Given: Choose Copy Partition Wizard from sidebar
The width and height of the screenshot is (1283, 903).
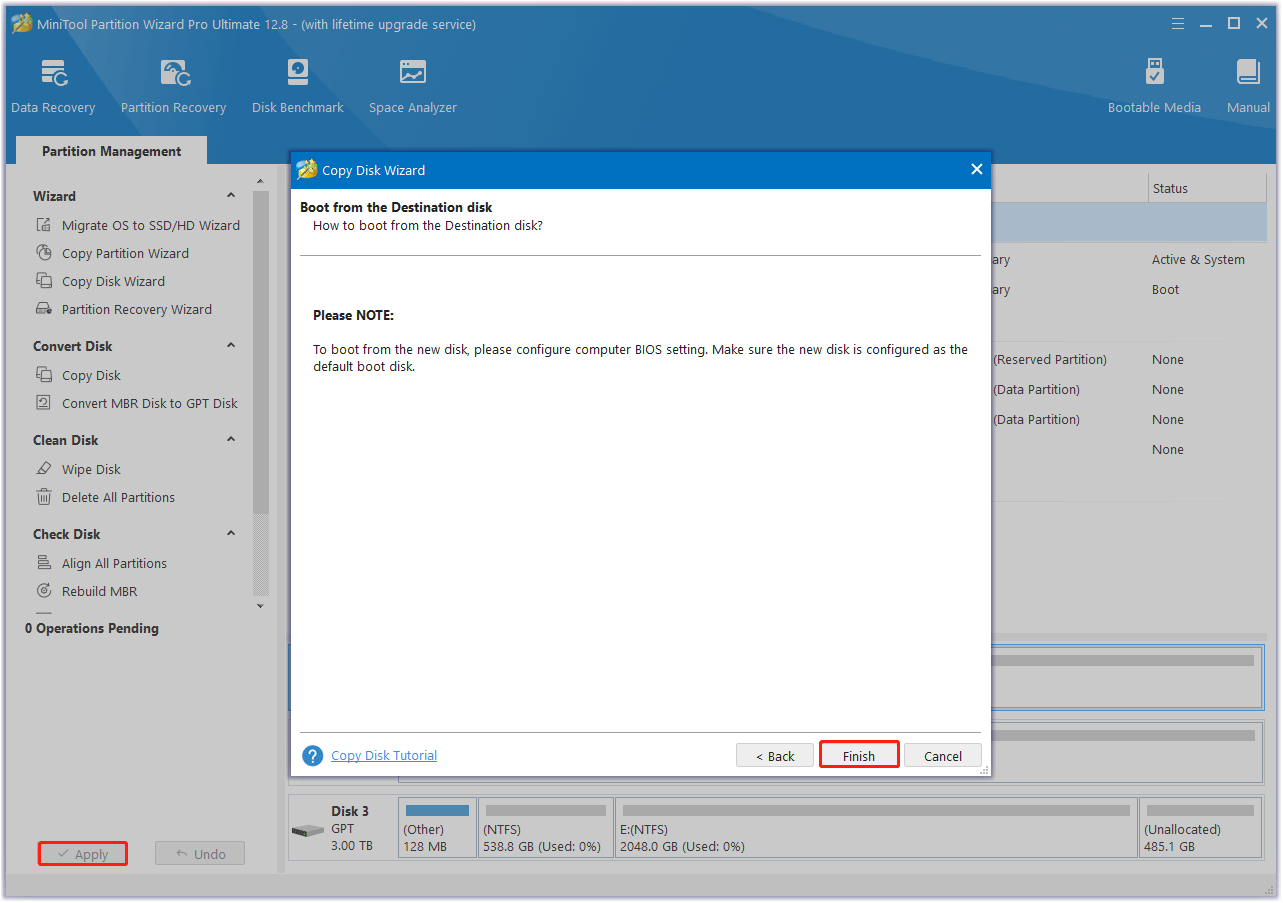Looking at the screenshot, I should tap(125, 253).
